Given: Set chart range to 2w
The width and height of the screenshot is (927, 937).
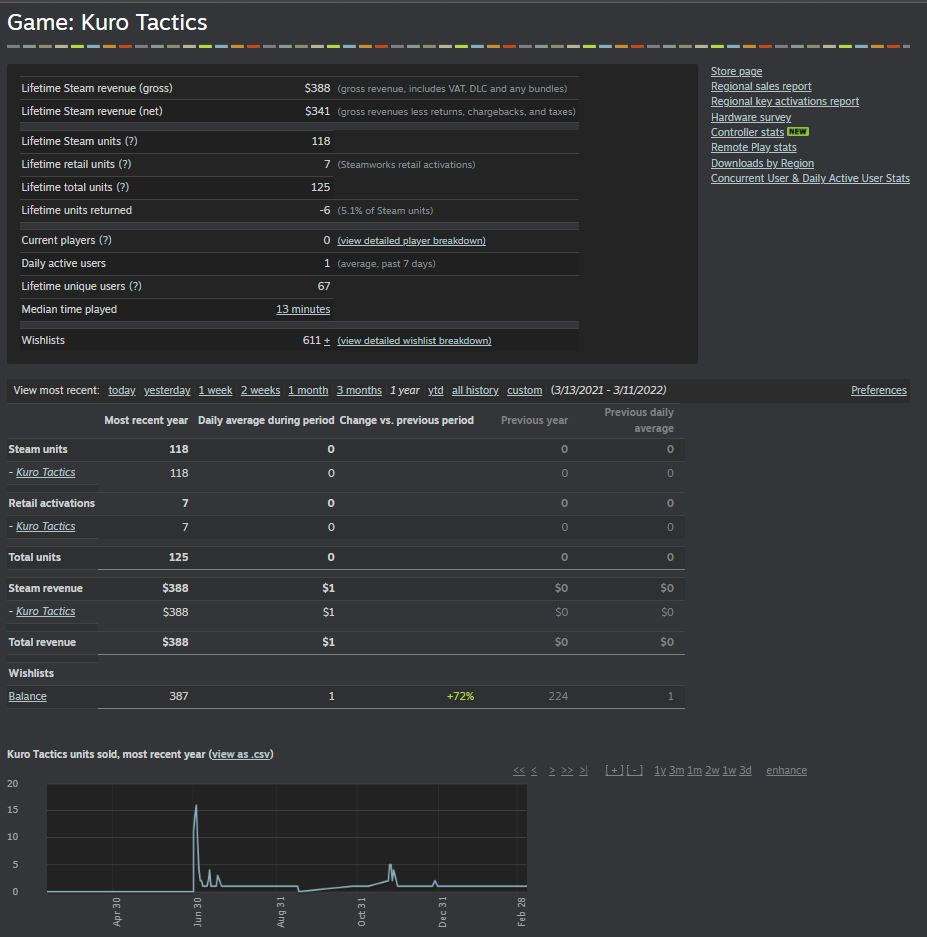Looking at the screenshot, I should (x=712, y=770).
